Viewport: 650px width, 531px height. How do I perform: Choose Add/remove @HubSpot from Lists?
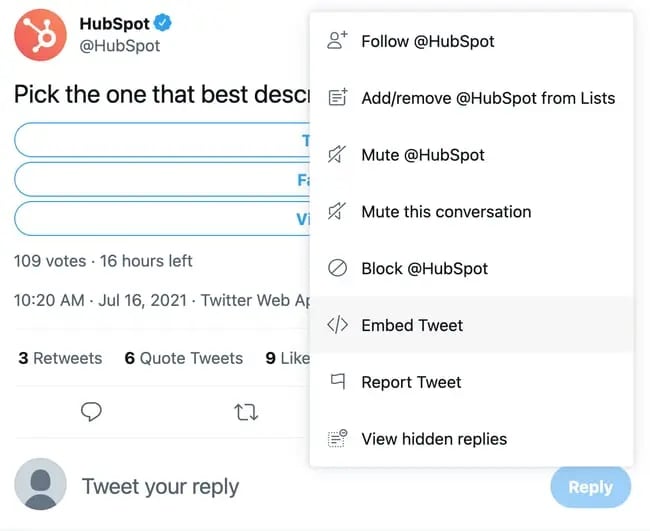tap(488, 98)
